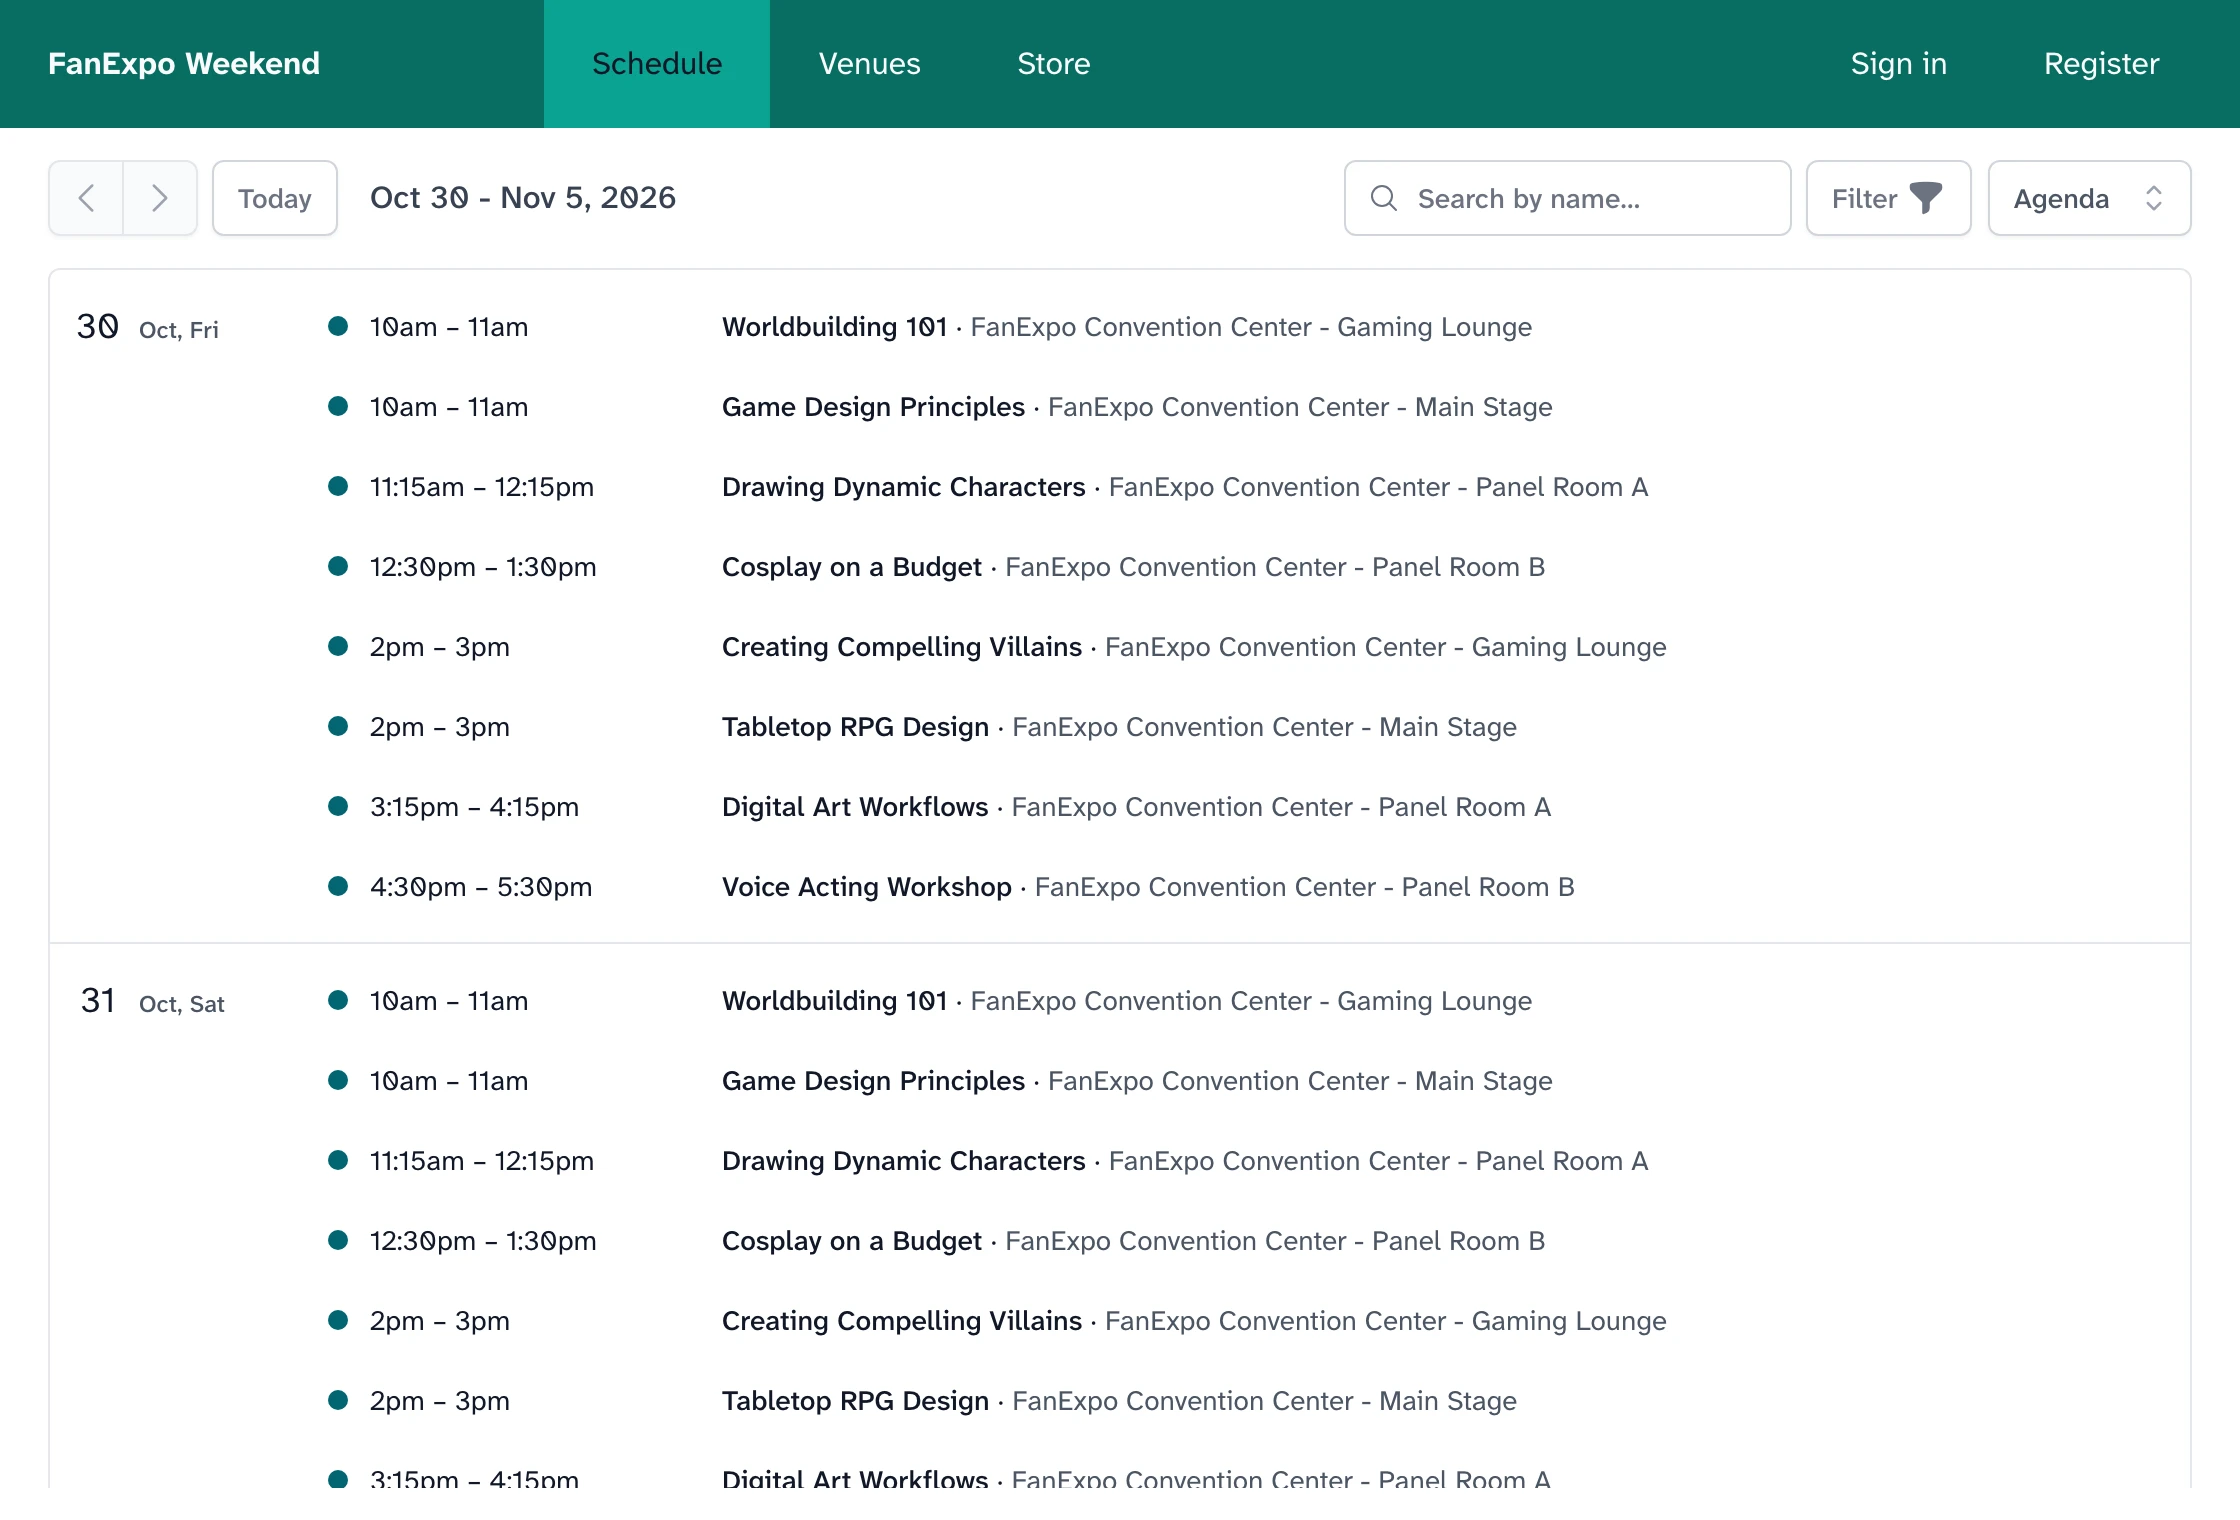
Task: Click the funnel icon in Filter
Action: click(1926, 198)
